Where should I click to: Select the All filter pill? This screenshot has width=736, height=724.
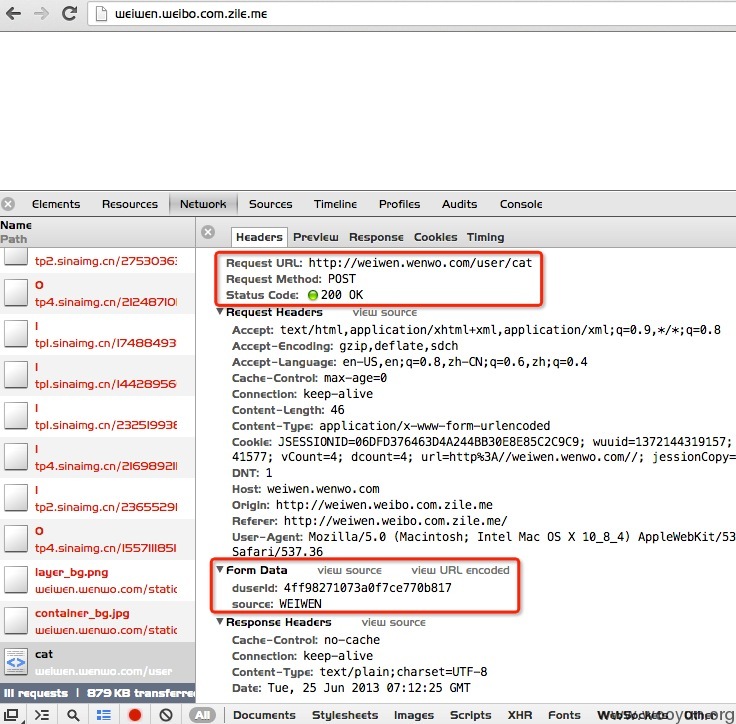click(202, 715)
